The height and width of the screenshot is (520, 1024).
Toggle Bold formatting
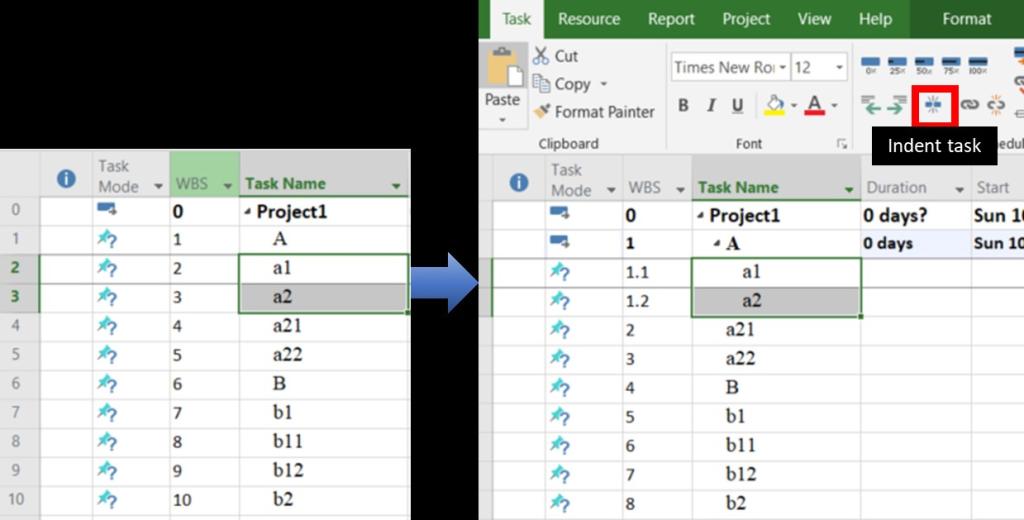point(683,106)
